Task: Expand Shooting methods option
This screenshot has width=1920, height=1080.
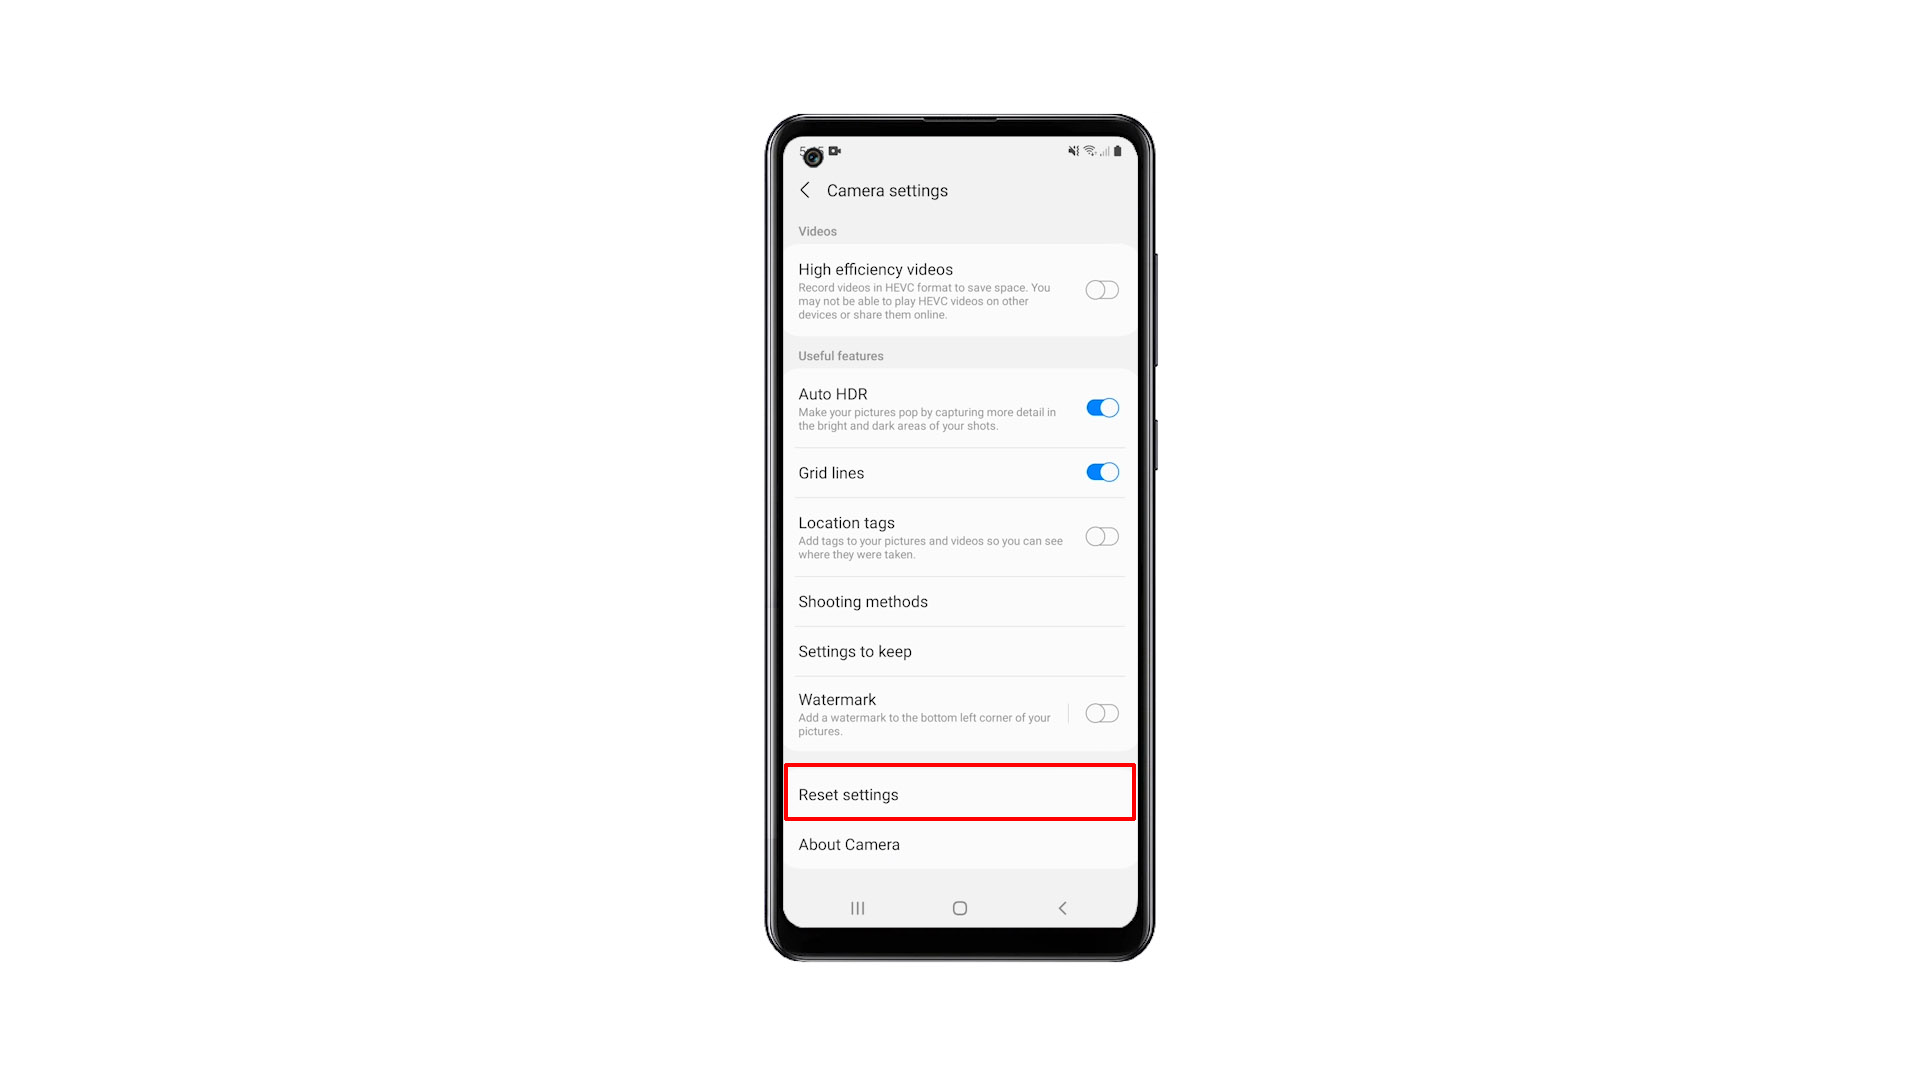Action: coord(959,601)
